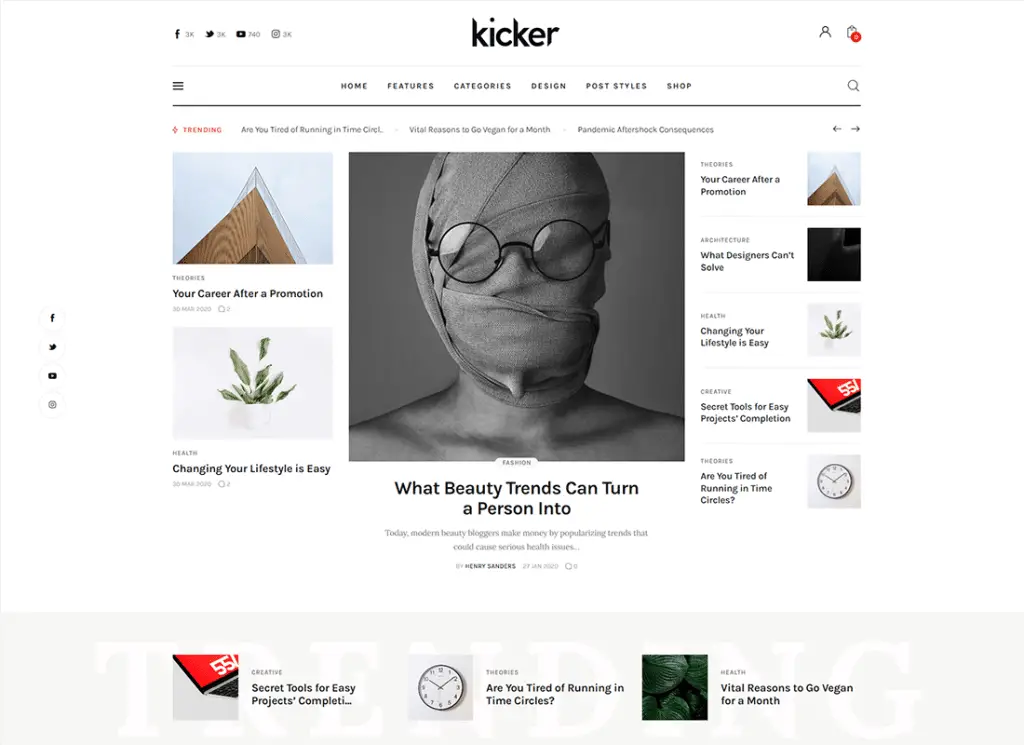Show previous trending item with left arrow
The image size is (1024, 745).
click(x=837, y=129)
